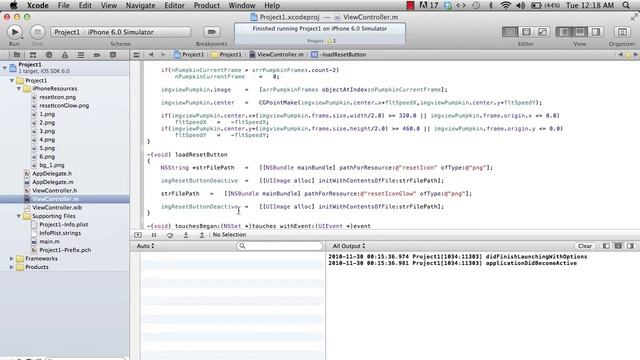This screenshot has width=640, height=360.
Task: Show the Symbol navigator
Action: 33,55
